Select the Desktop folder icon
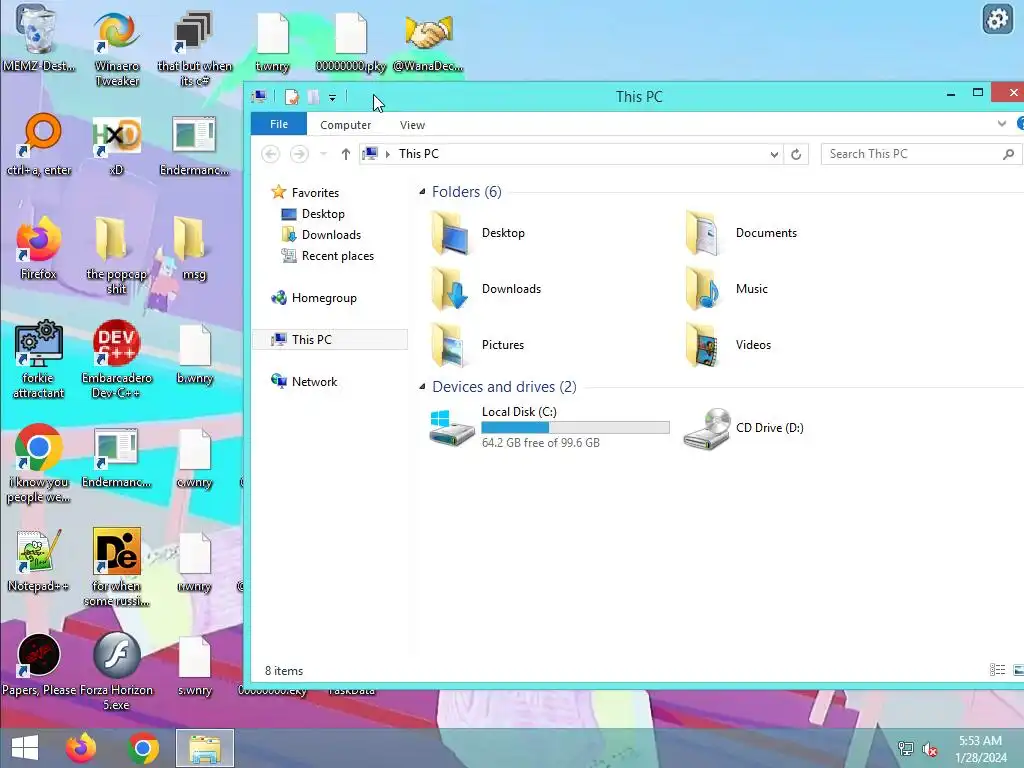Viewport: 1024px width, 768px height. pyautogui.click(x=449, y=233)
